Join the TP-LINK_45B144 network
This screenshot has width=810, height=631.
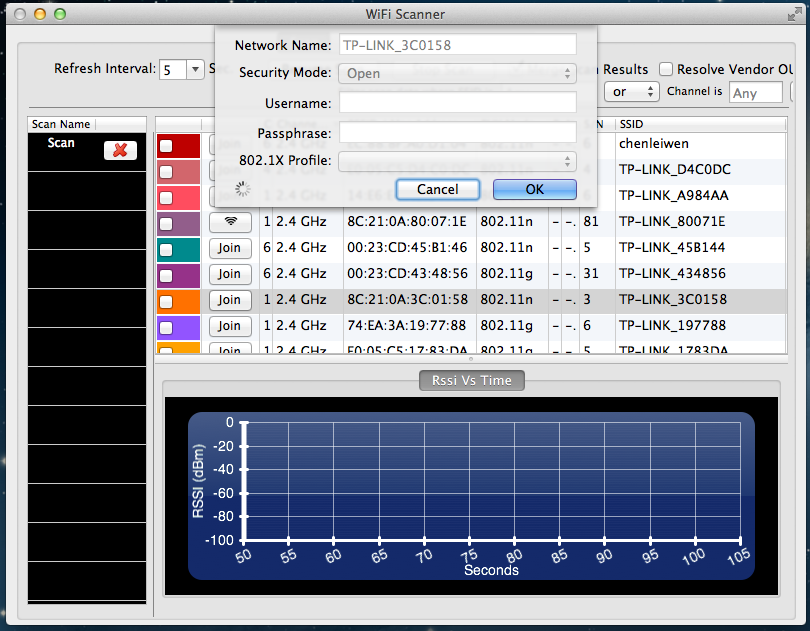tap(230, 248)
